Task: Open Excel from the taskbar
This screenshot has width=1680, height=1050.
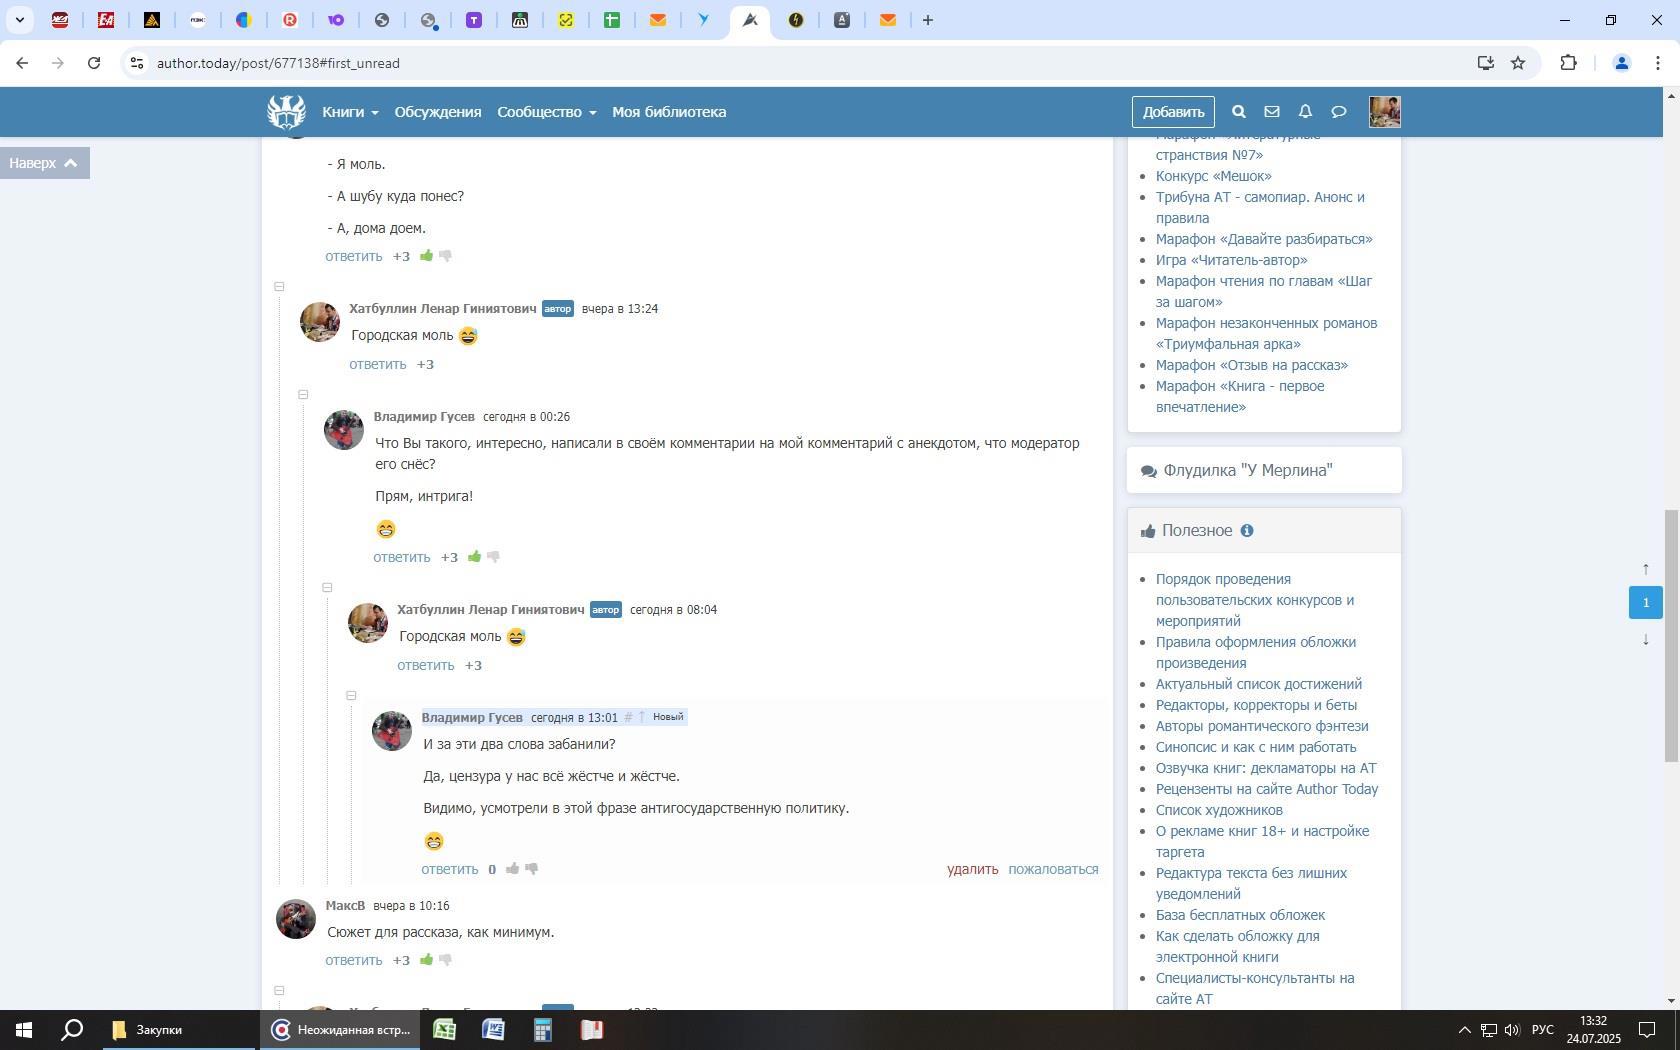Action: (445, 1030)
